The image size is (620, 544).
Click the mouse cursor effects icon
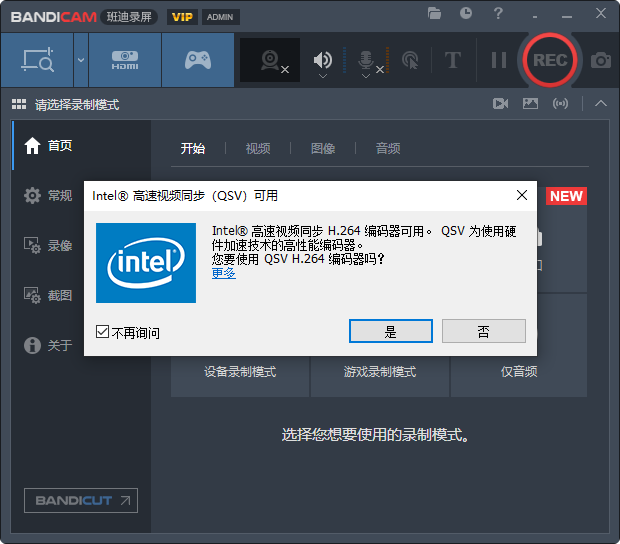[x=409, y=60]
